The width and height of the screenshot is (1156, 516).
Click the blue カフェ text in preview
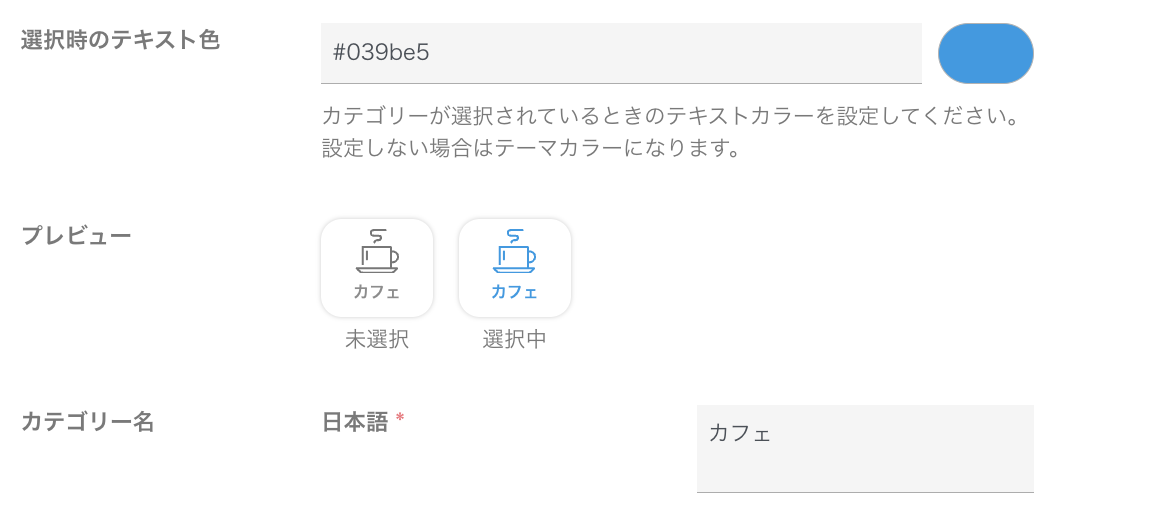[514, 292]
